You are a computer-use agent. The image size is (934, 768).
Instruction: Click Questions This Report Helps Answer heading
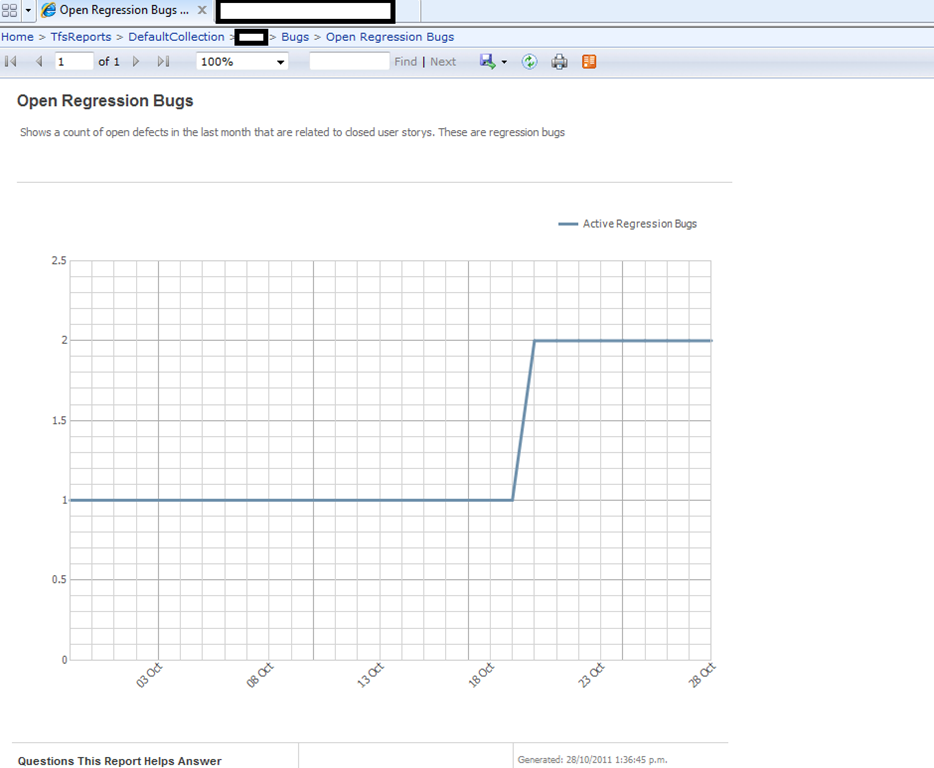(120, 761)
